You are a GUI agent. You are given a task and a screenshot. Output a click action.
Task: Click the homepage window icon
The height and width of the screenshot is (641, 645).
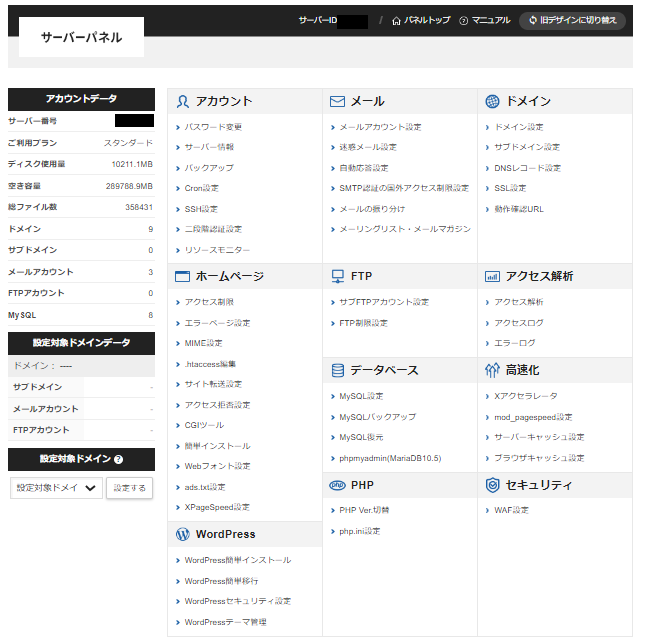click(x=182, y=276)
